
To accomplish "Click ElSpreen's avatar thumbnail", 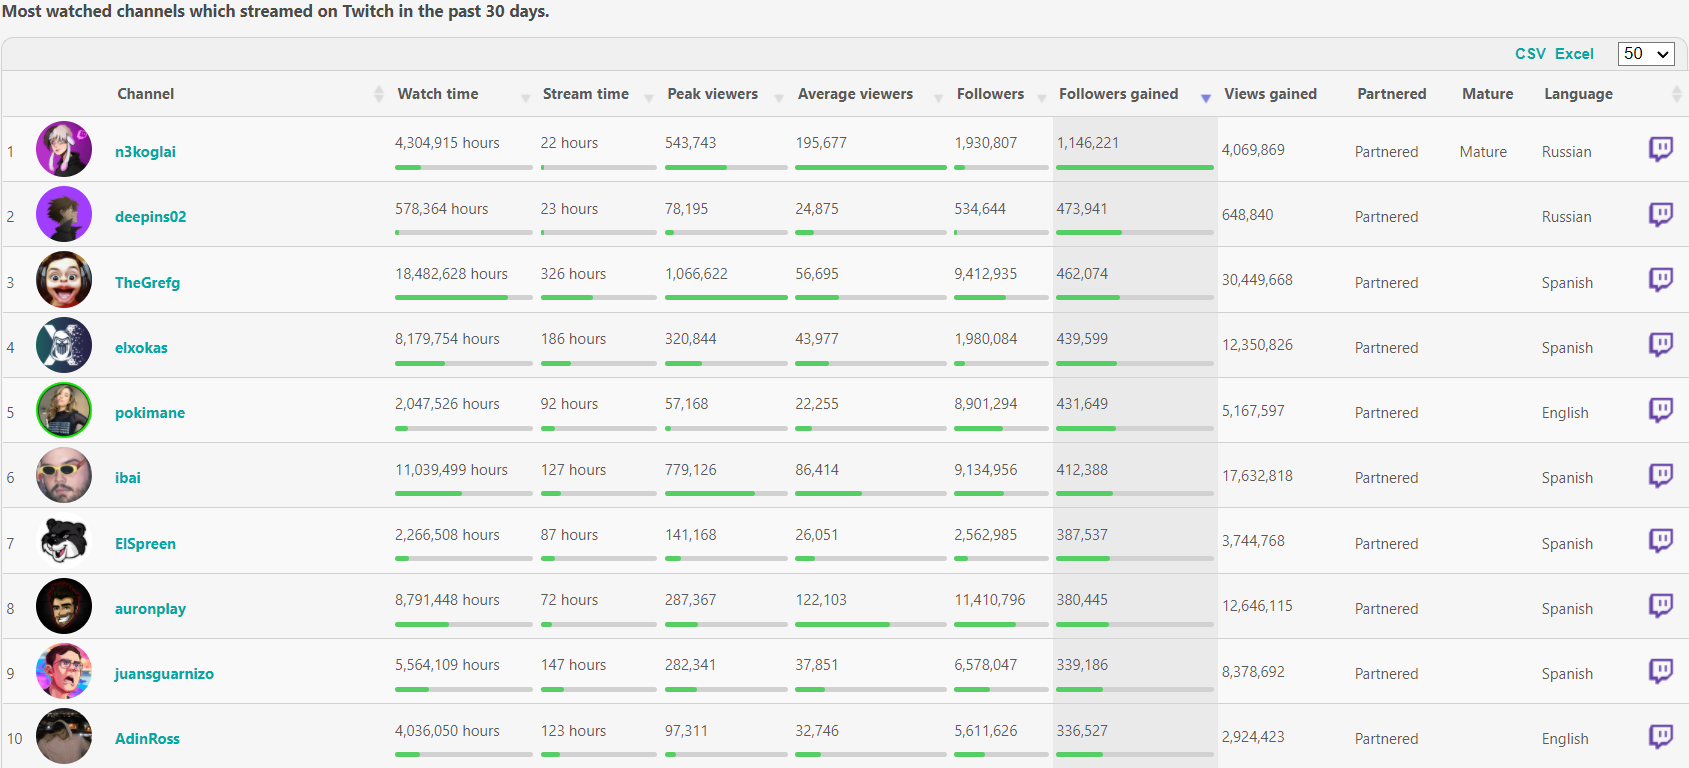I will coord(64,541).
